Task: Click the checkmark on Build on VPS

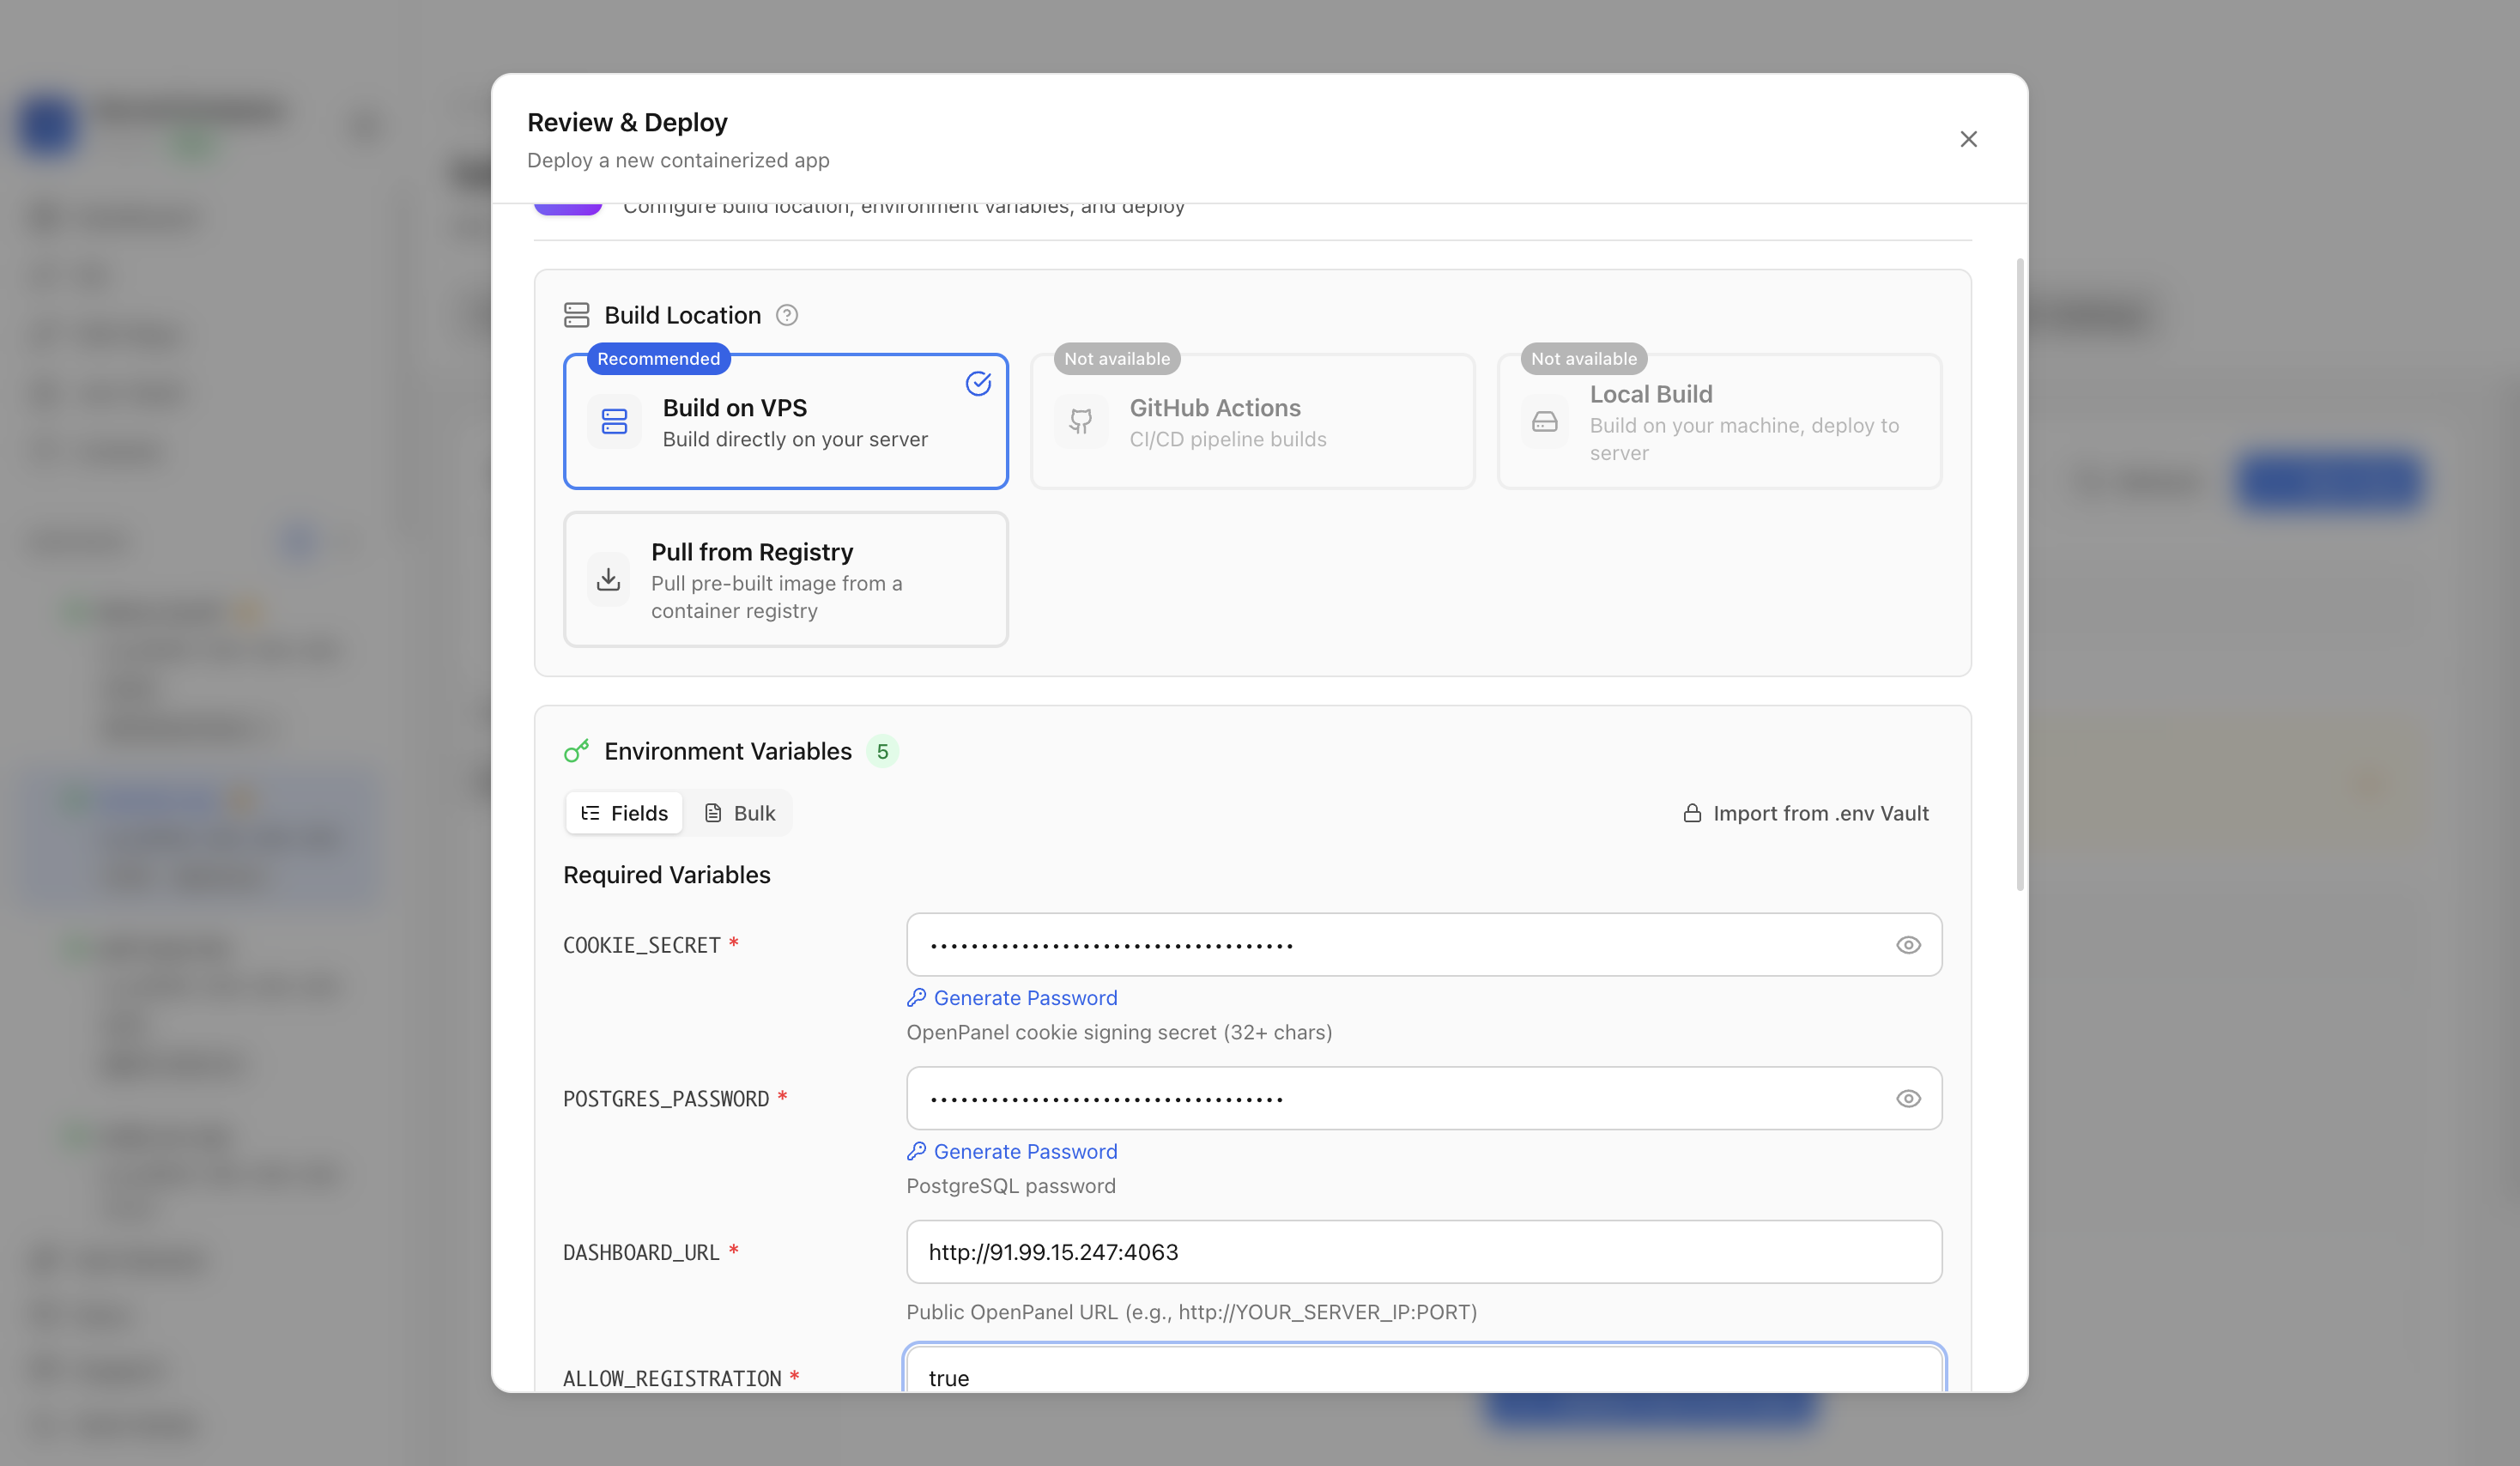Action: tap(978, 383)
